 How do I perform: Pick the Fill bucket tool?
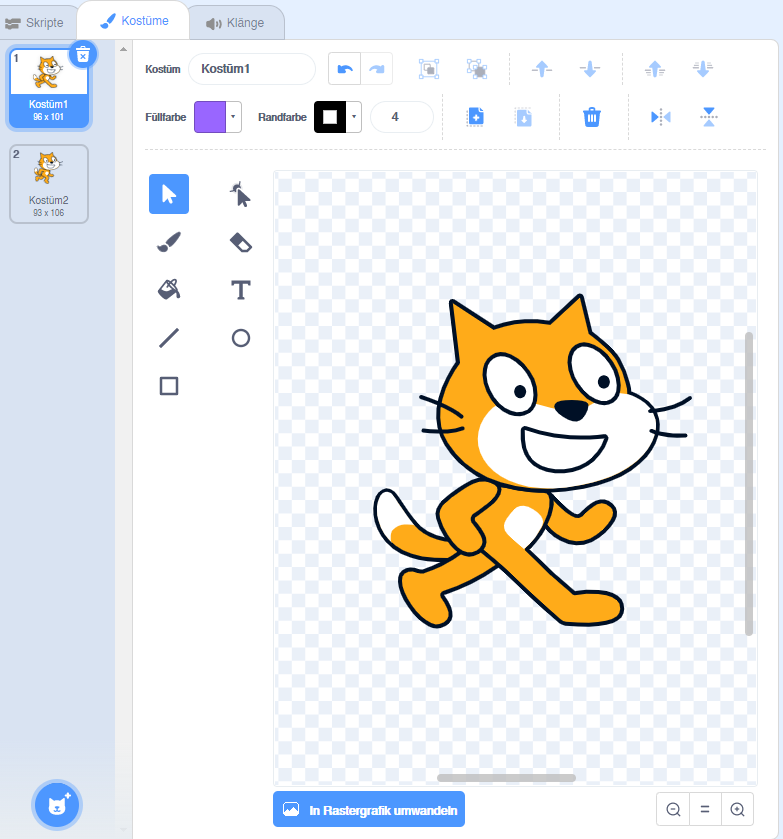point(169,290)
